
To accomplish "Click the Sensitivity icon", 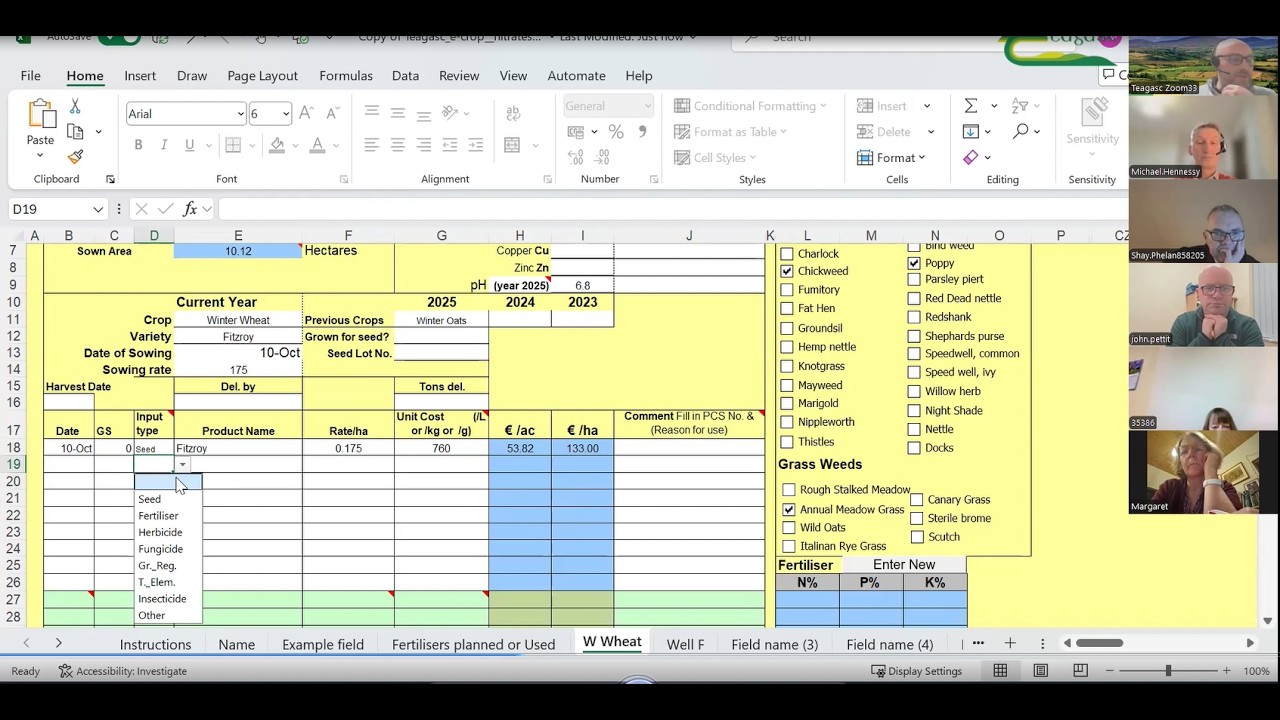I will tap(1092, 114).
